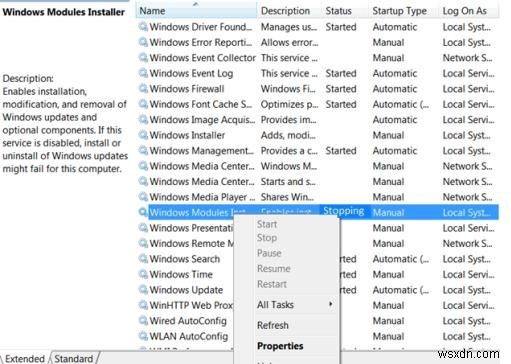The image size is (511, 364).
Task: Sort services by the Name column header
Action: coord(196,11)
